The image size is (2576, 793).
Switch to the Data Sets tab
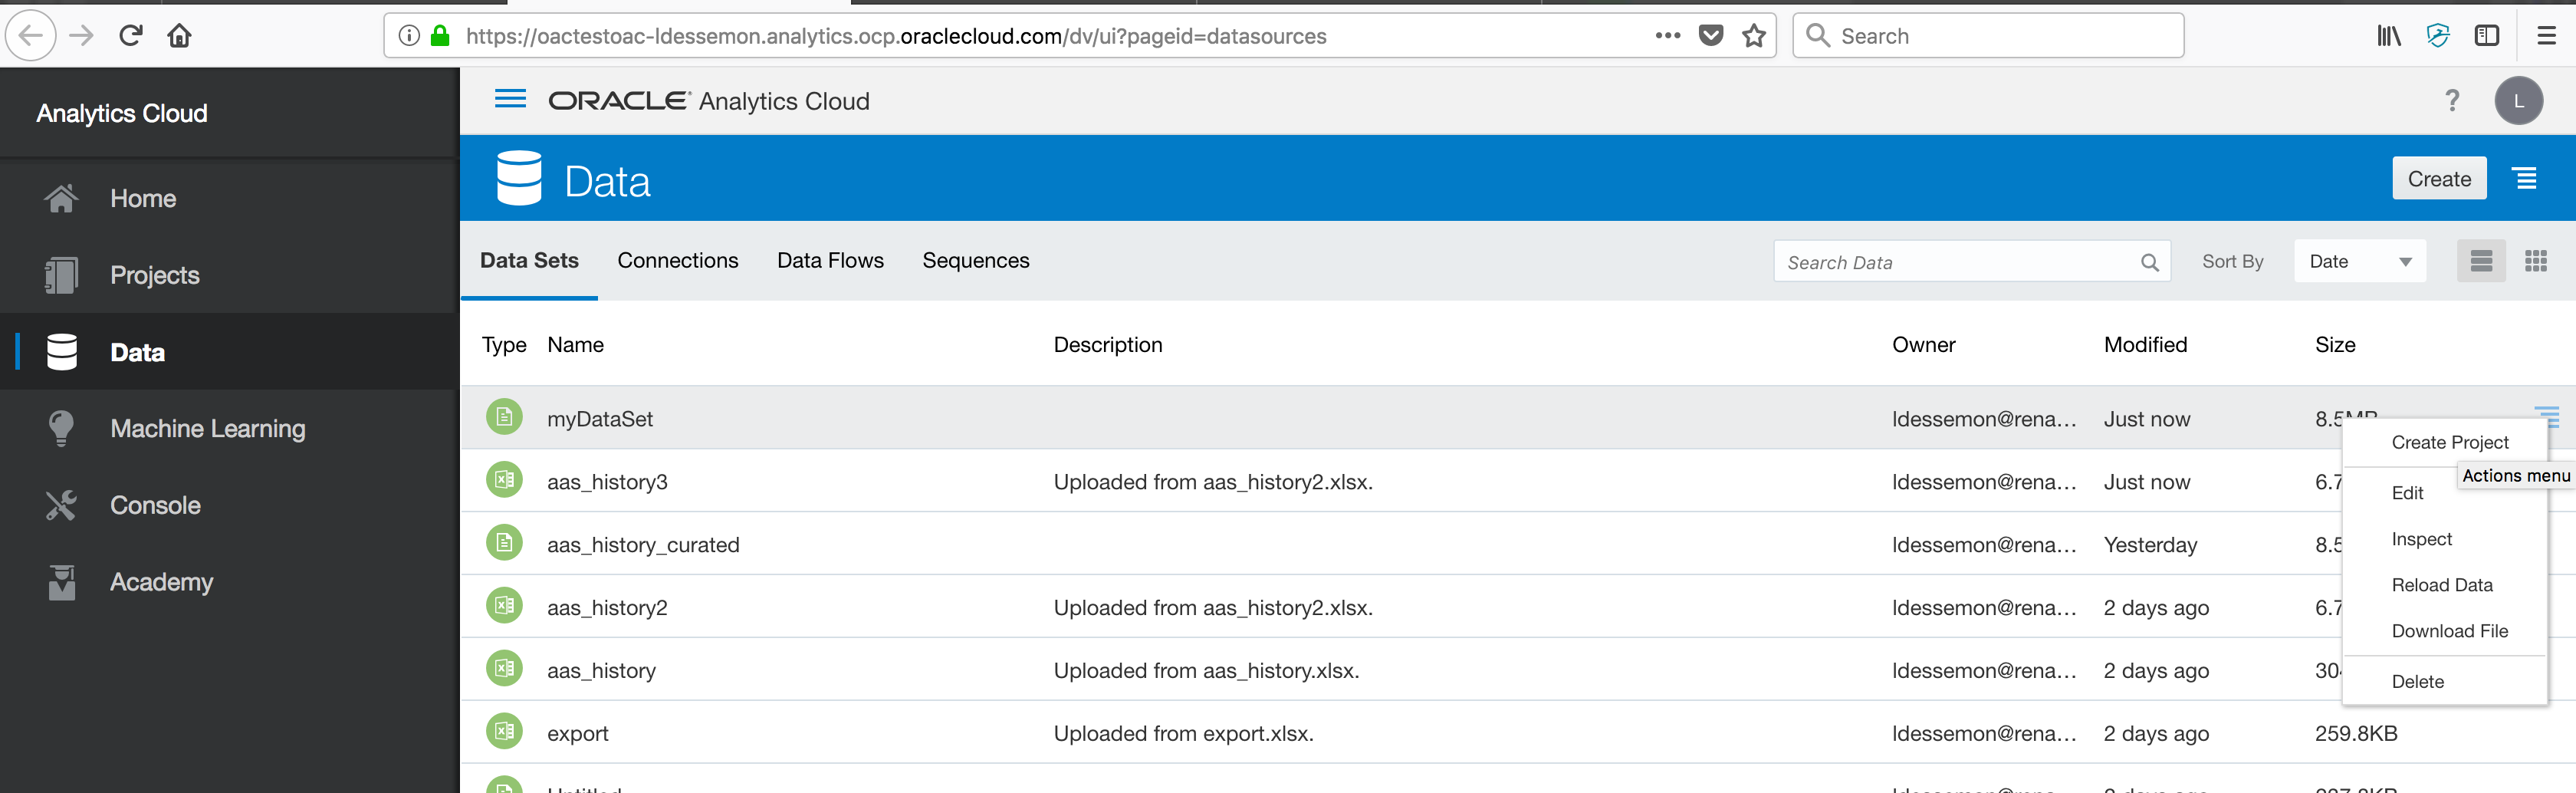tap(529, 261)
